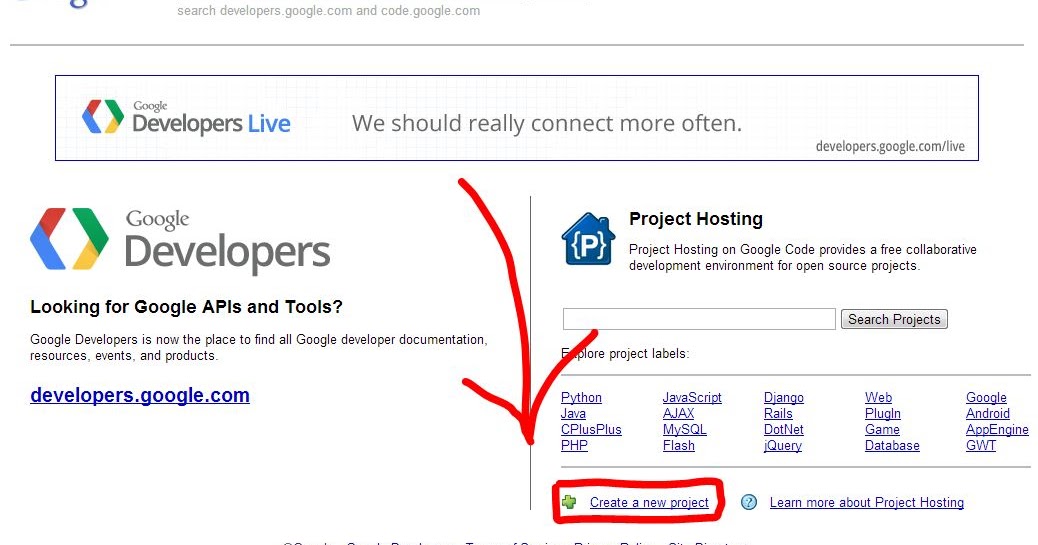The height and width of the screenshot is (545, 1038).
Task: Select the Database project label
Action: click(892, 445)
